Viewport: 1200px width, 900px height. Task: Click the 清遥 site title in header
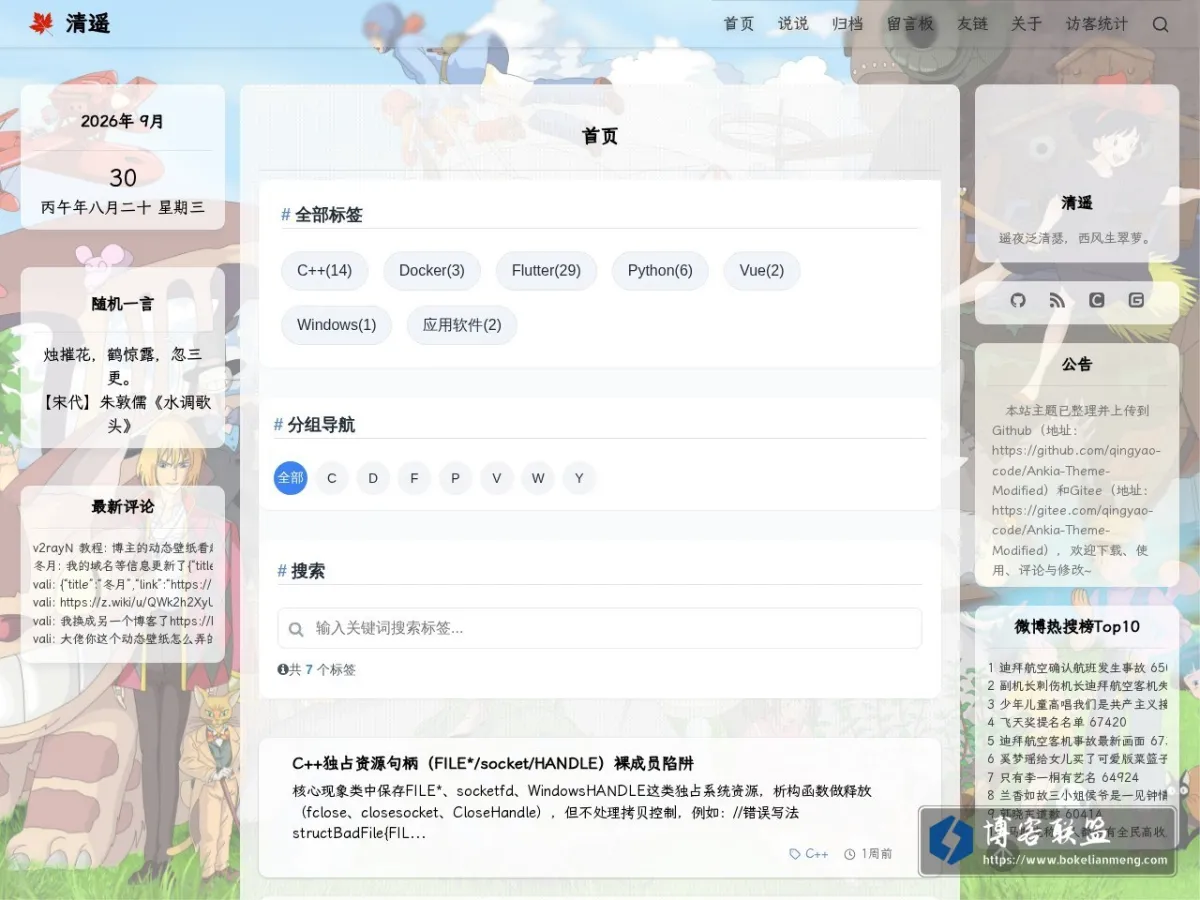(88, 24)
